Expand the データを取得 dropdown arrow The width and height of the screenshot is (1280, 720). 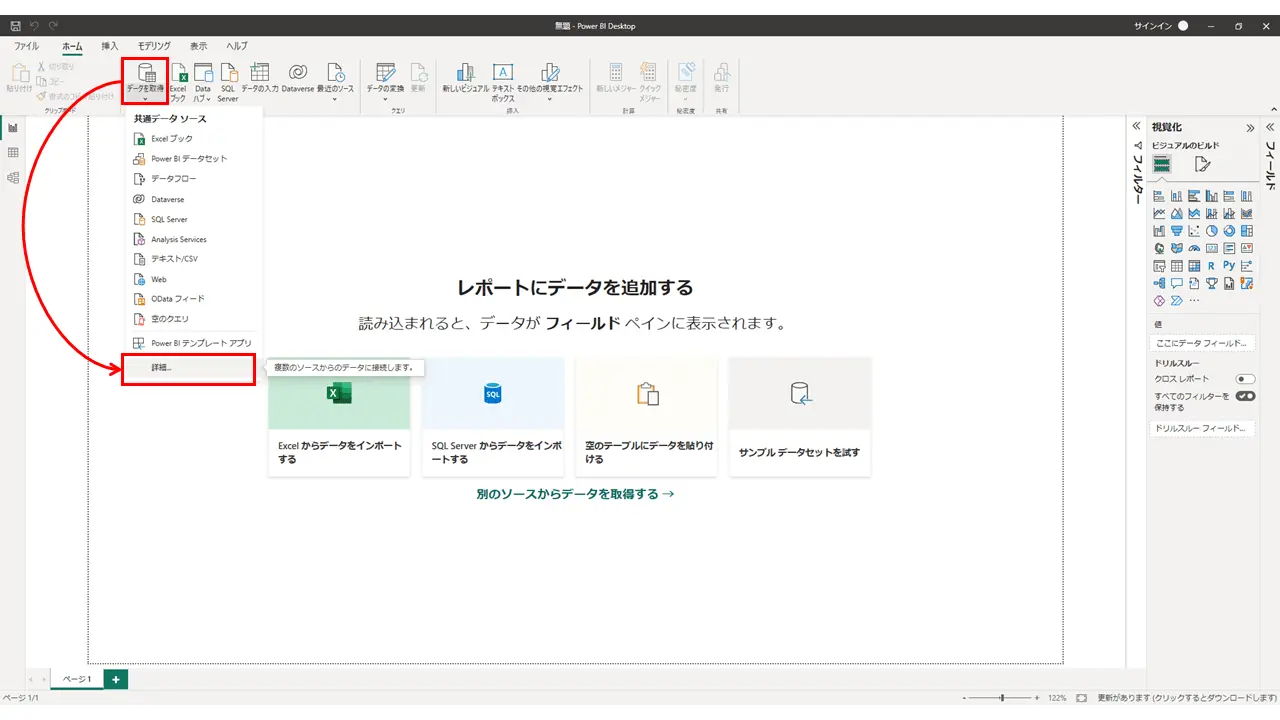click(145, 98)
